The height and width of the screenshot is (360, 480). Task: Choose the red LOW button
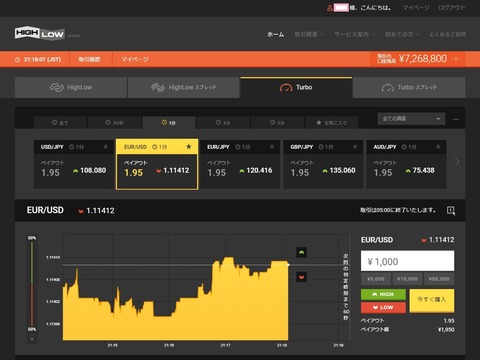click(x=383, y=307)
